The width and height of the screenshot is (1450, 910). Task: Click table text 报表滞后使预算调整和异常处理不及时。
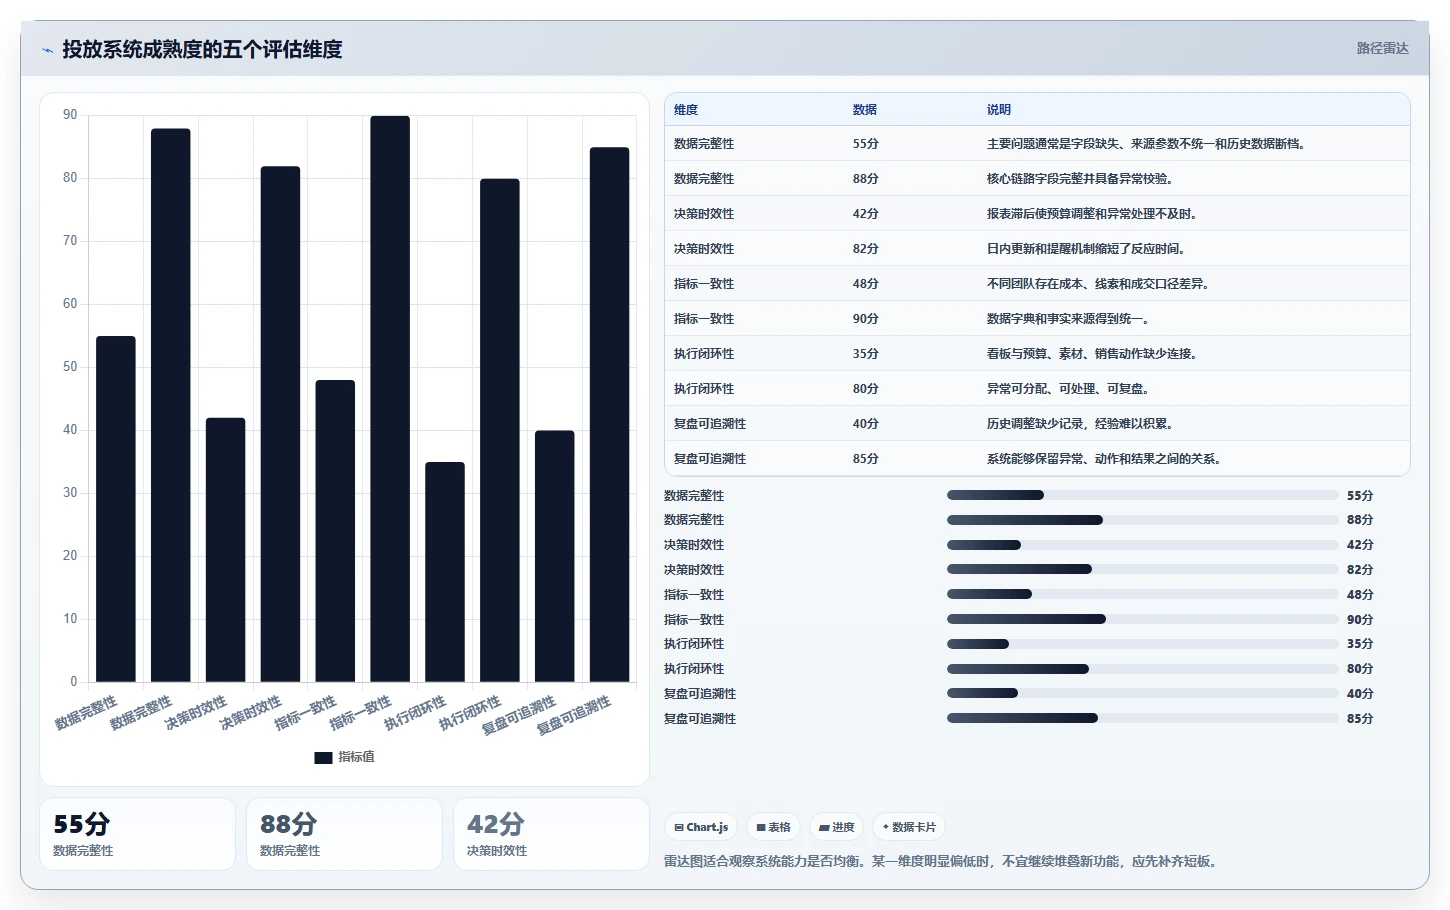point(1092,214)
